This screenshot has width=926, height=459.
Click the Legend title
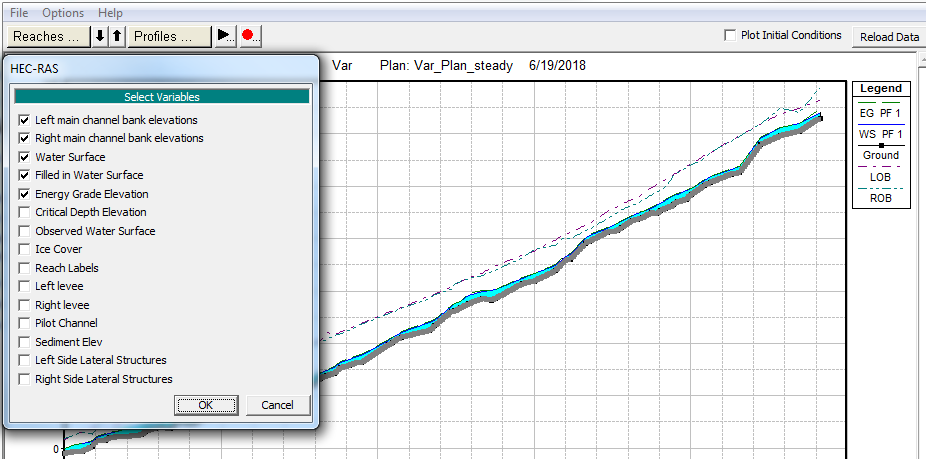[x=881, y=89]
